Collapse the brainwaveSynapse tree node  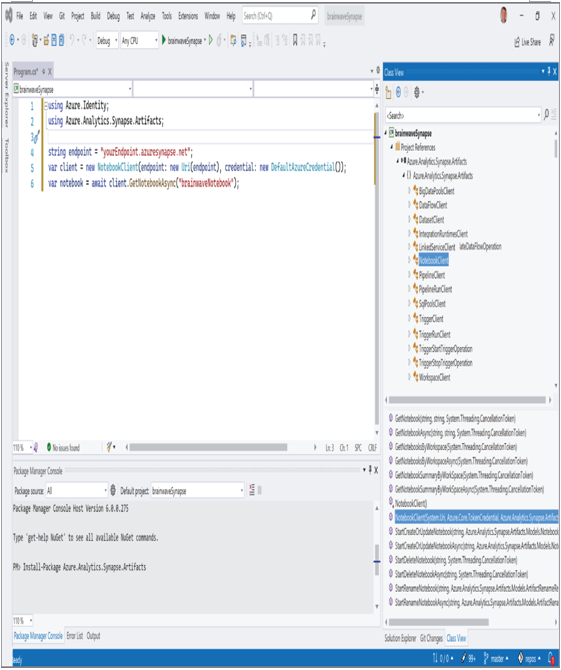pyautogui.click(x=386, y=133)
